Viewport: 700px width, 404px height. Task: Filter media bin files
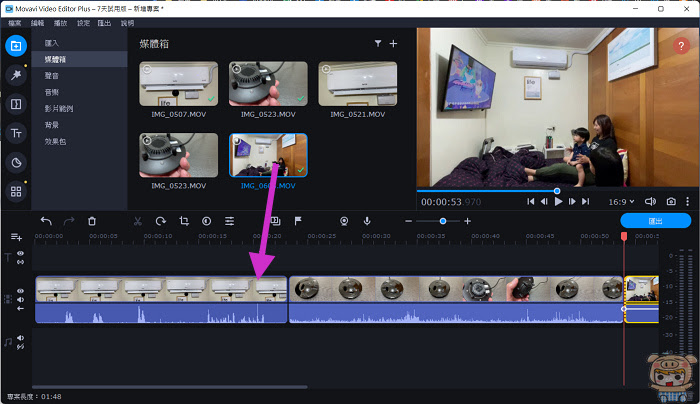coord(378,43)
